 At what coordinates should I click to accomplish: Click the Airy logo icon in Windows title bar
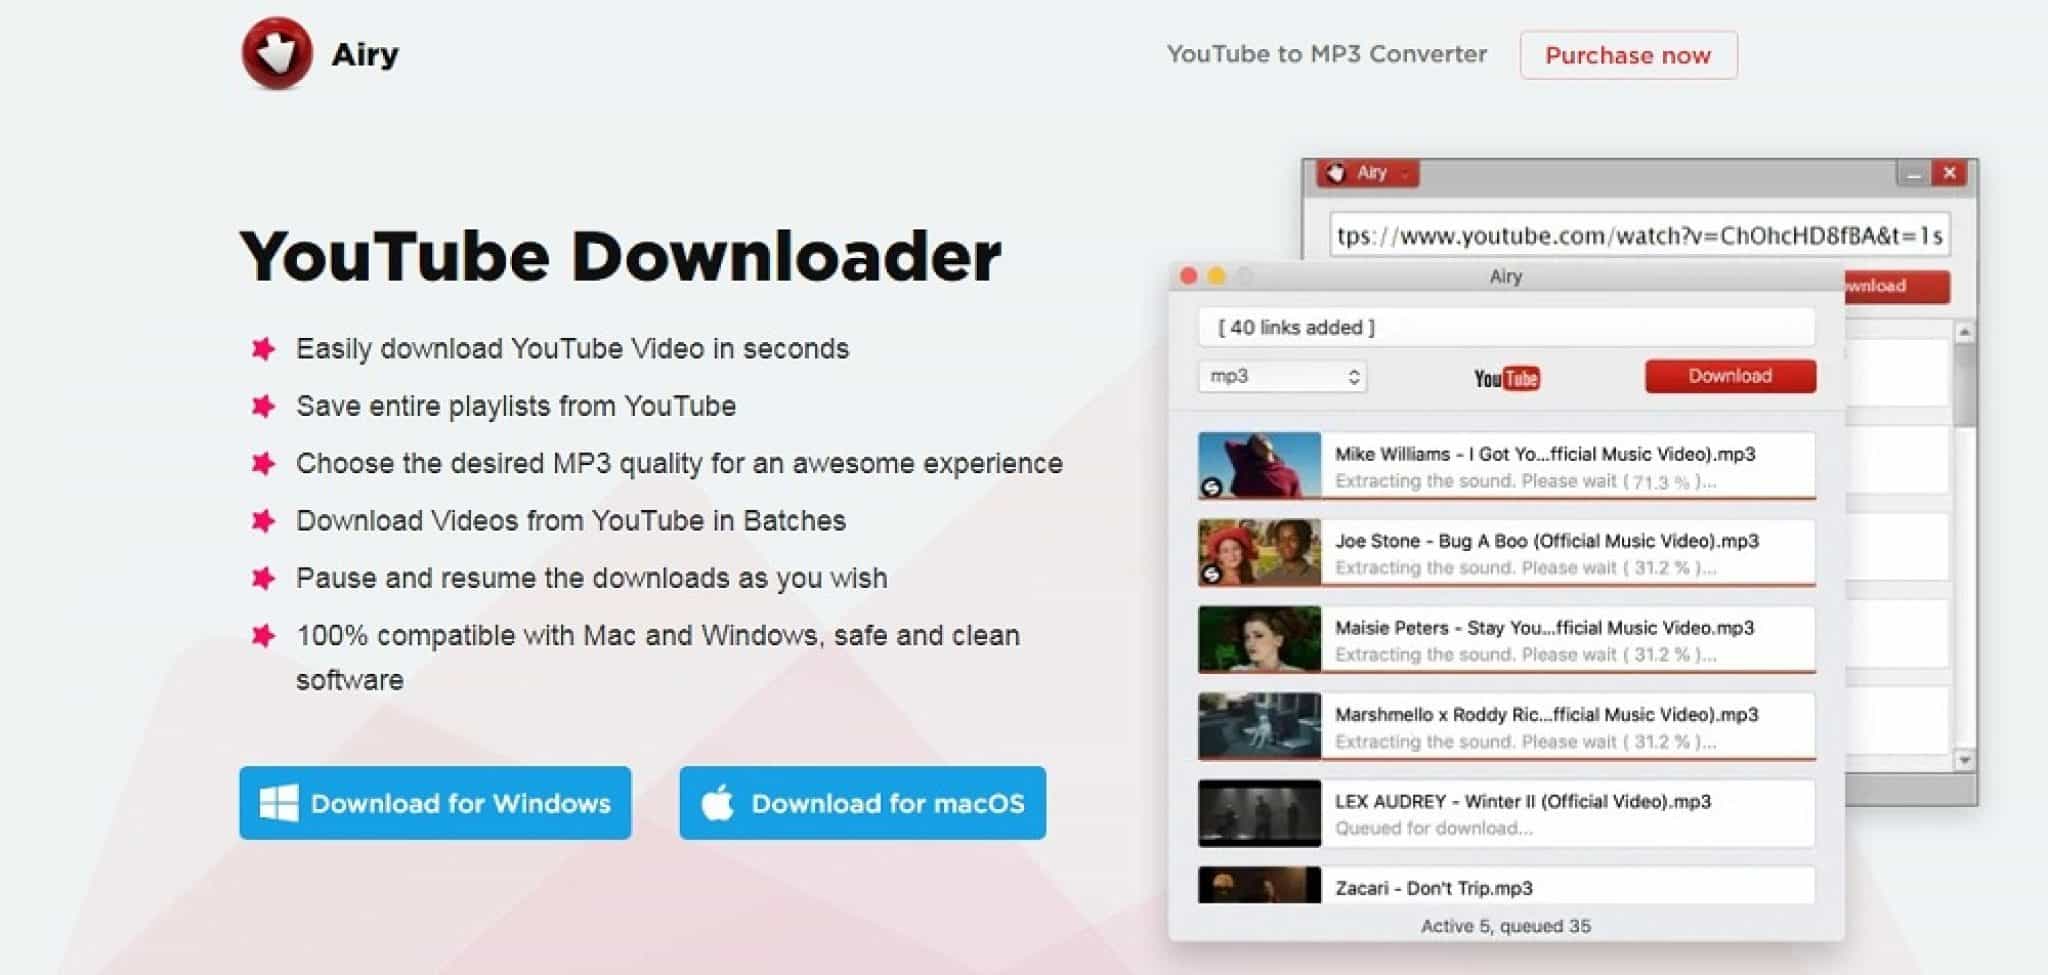(x=1336, y=173)
